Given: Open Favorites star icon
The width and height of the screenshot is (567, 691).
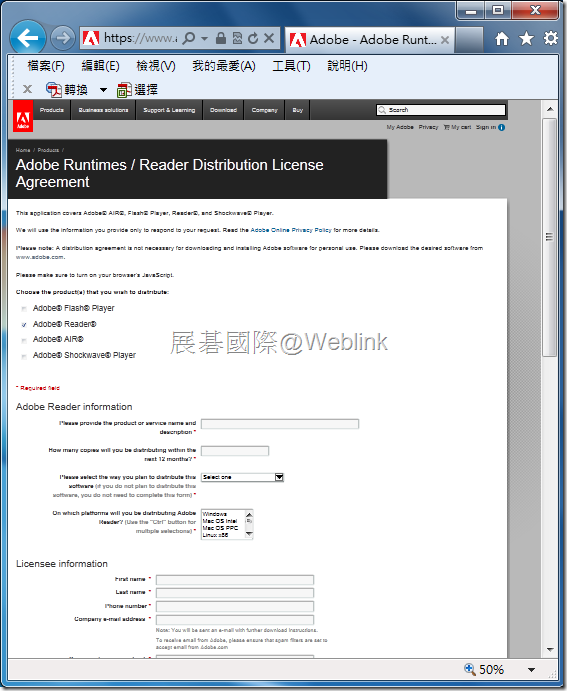Looking at the screenshot, I should [x=526, y=38].
